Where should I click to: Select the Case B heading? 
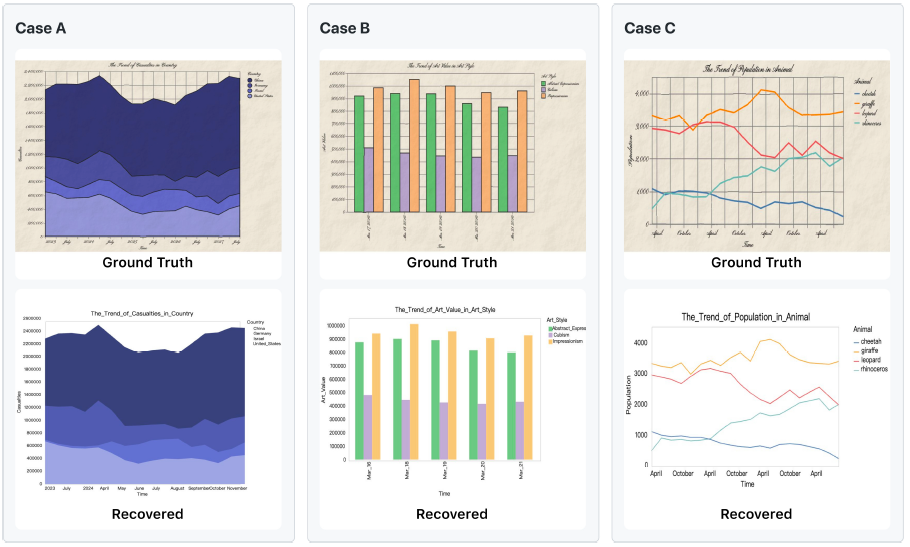345,28
